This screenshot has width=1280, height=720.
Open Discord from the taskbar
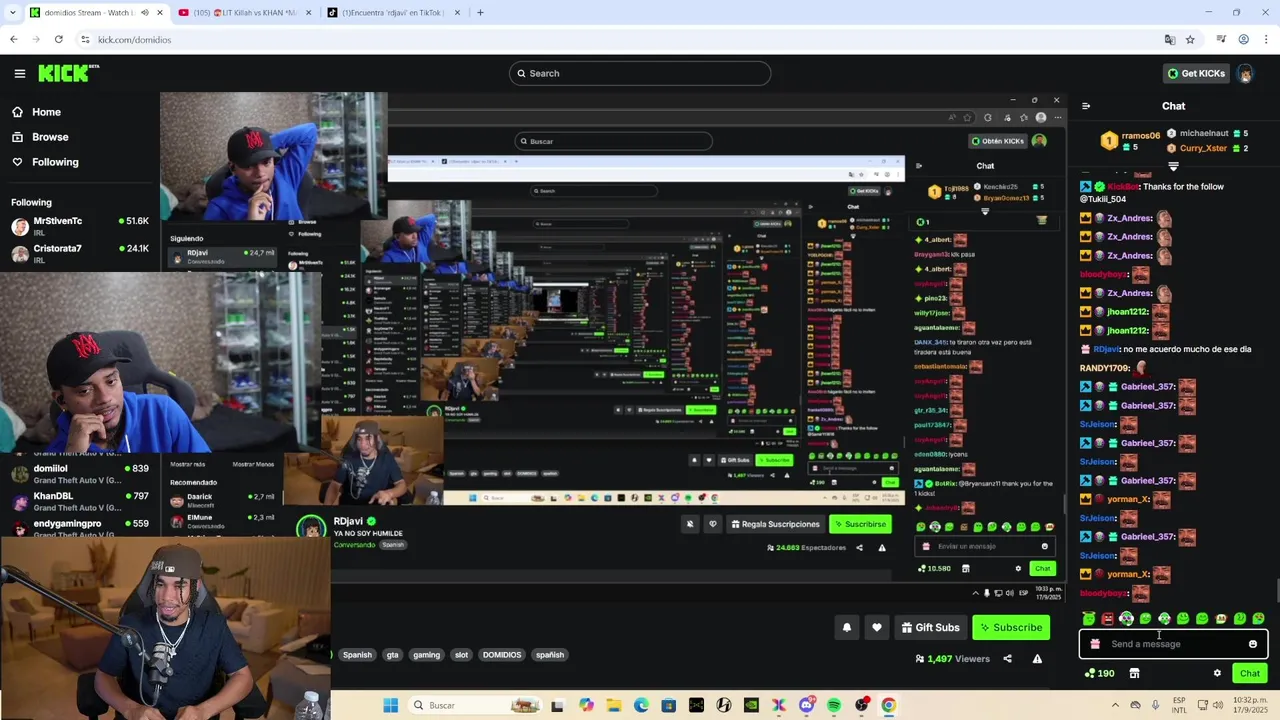pyautogui.click(x=806, y=705)
